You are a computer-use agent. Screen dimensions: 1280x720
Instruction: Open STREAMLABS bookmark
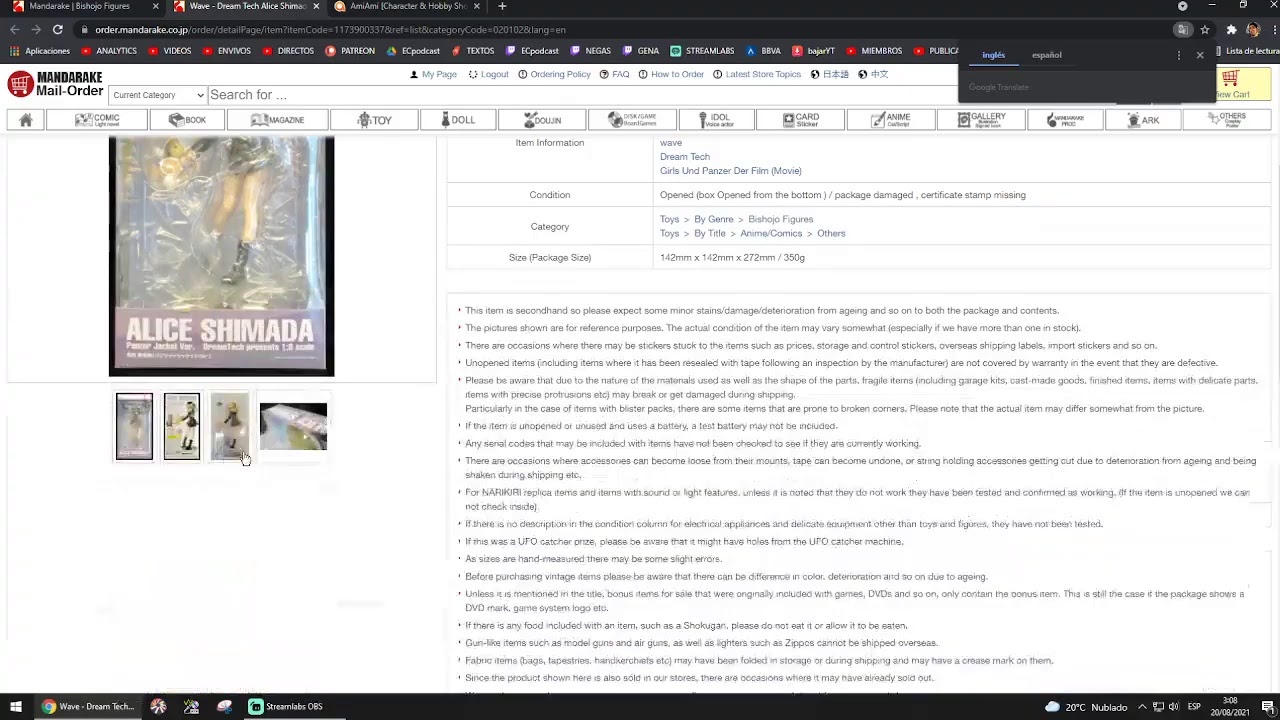pyautogui.click(x=702, y=51)
